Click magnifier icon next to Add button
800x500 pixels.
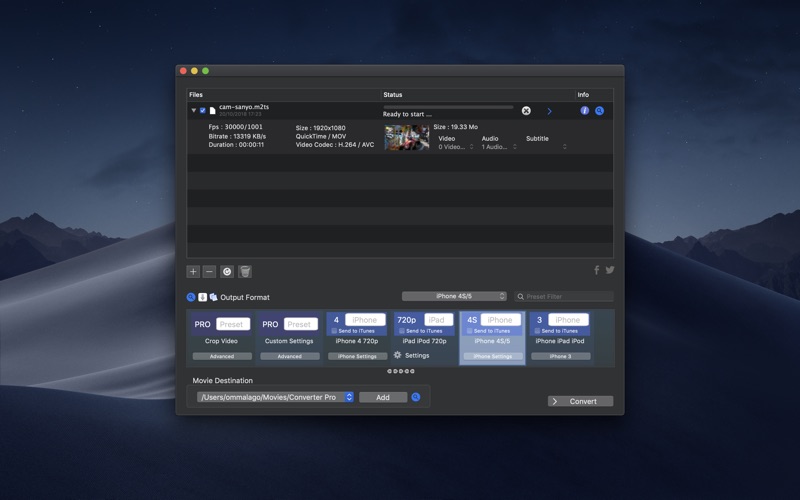tap(416, 397)
